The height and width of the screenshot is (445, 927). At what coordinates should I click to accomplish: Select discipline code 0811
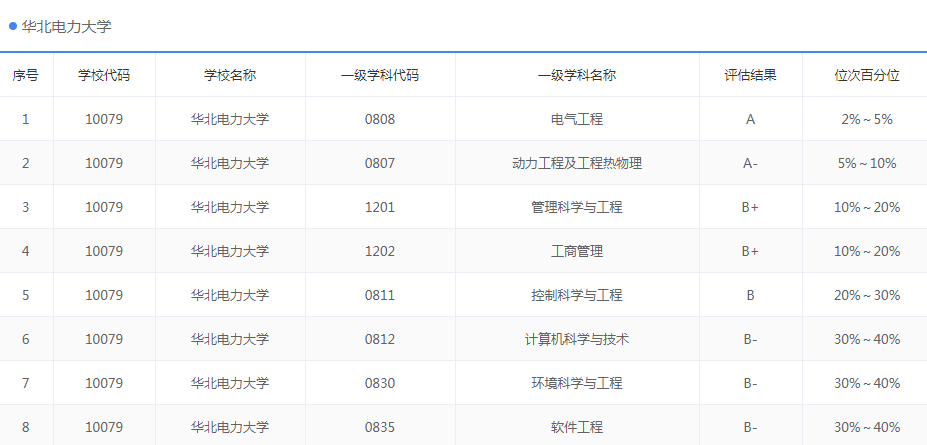[380, 295]
